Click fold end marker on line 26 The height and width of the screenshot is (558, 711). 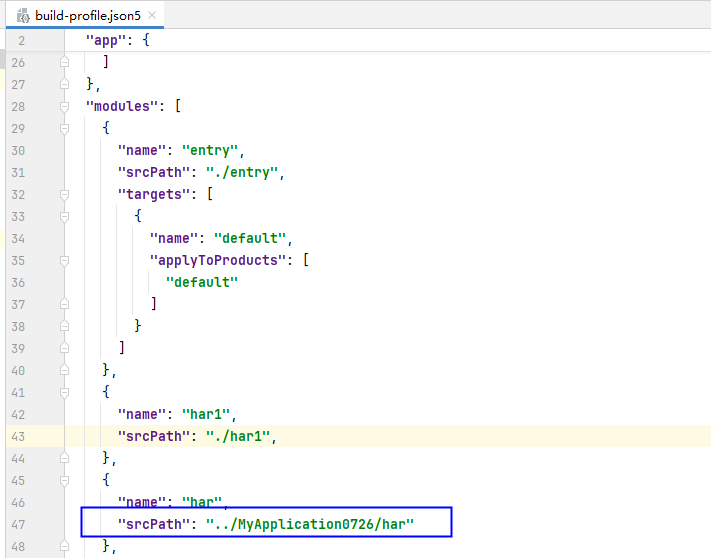tap(66, 63)
